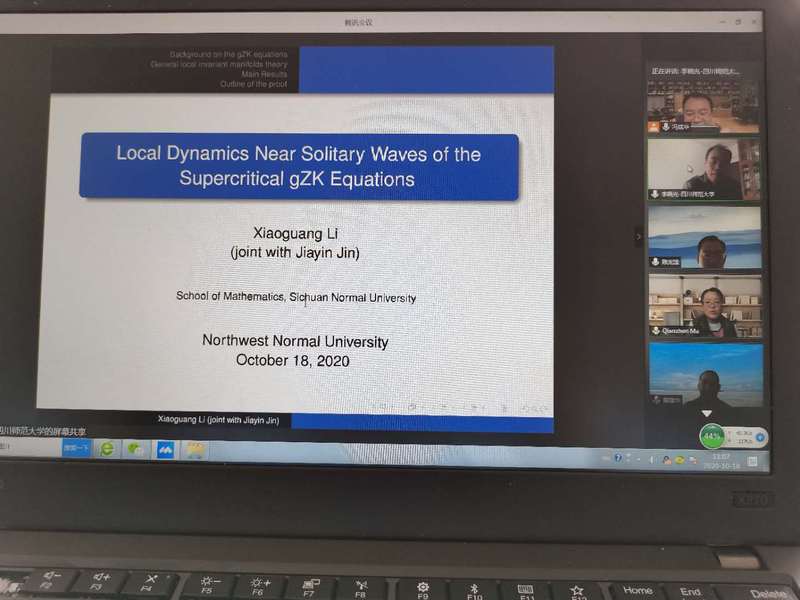
Task: Expand more videos with the white down arrow
Action: 706,413
